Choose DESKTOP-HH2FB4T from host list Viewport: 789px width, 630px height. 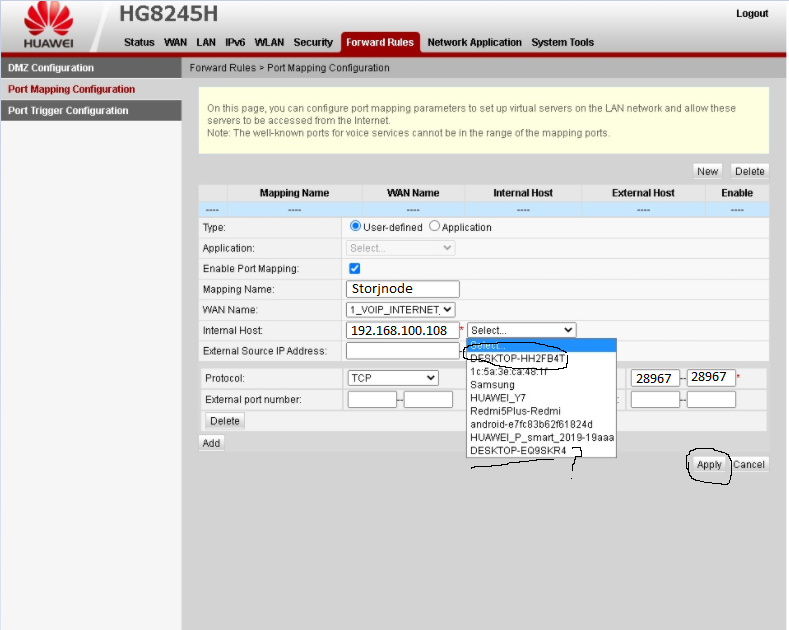517,358
